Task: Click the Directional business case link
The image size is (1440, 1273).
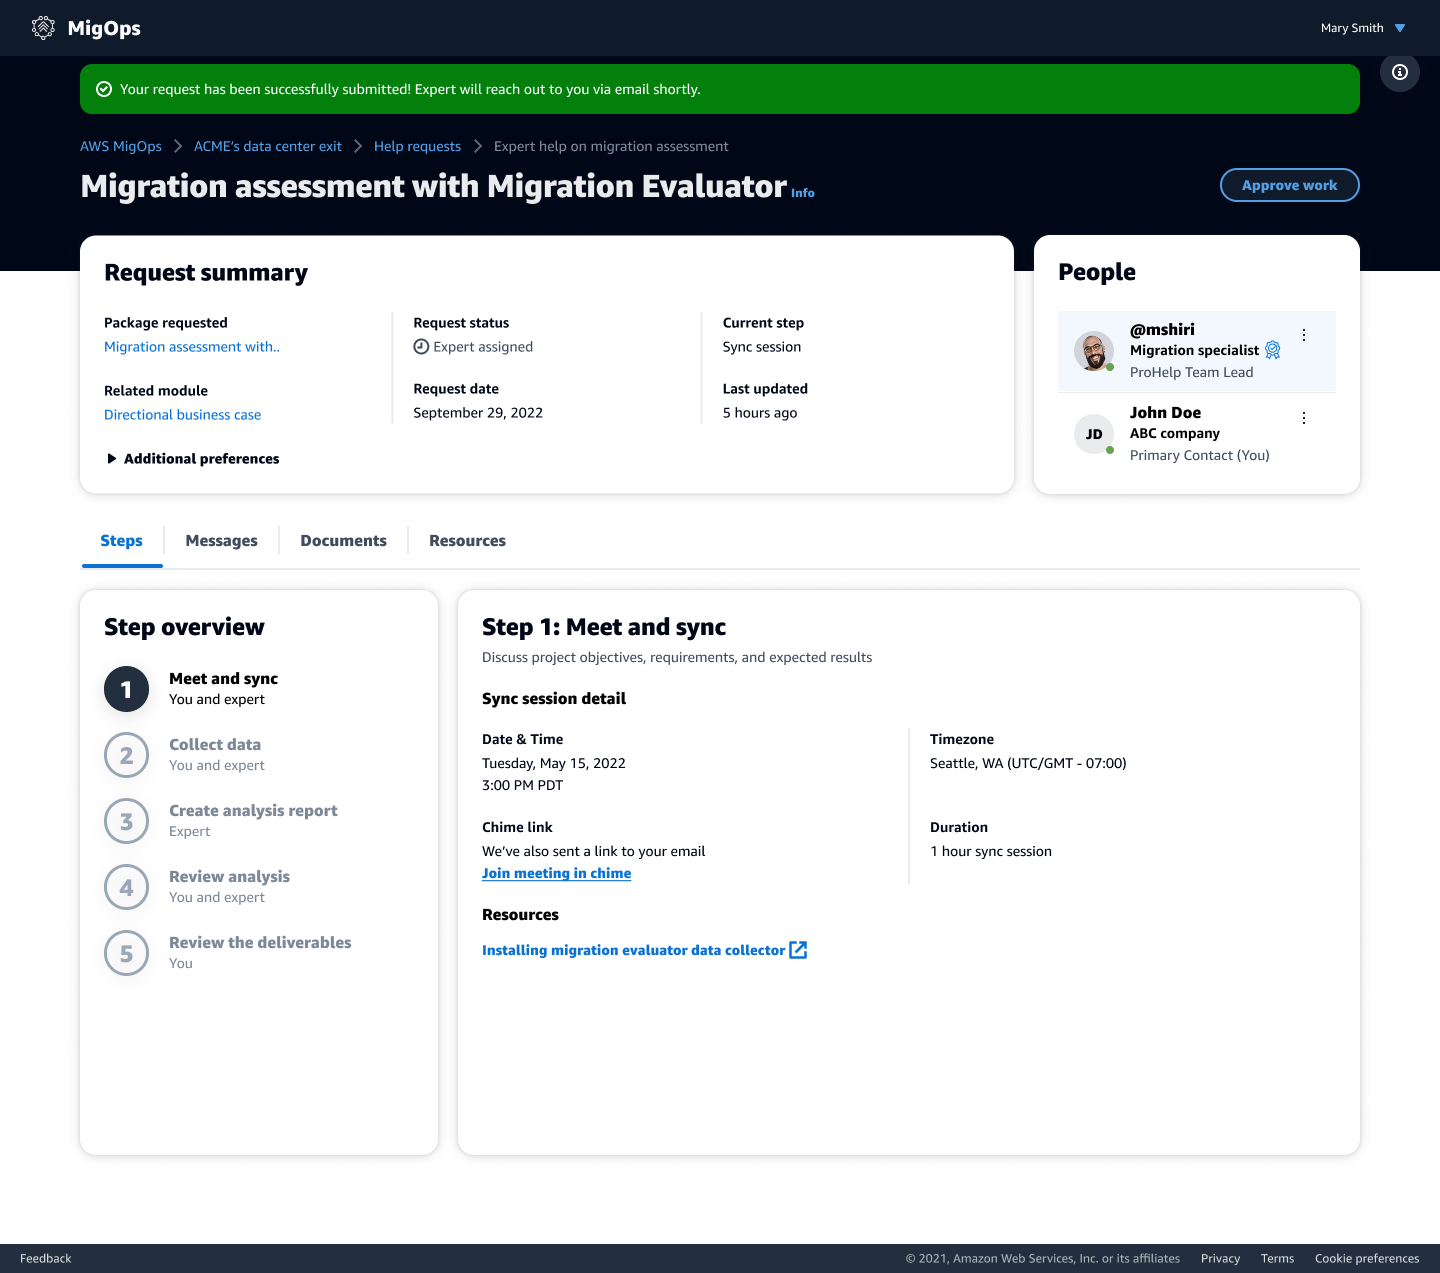Action: pos(182,414)
